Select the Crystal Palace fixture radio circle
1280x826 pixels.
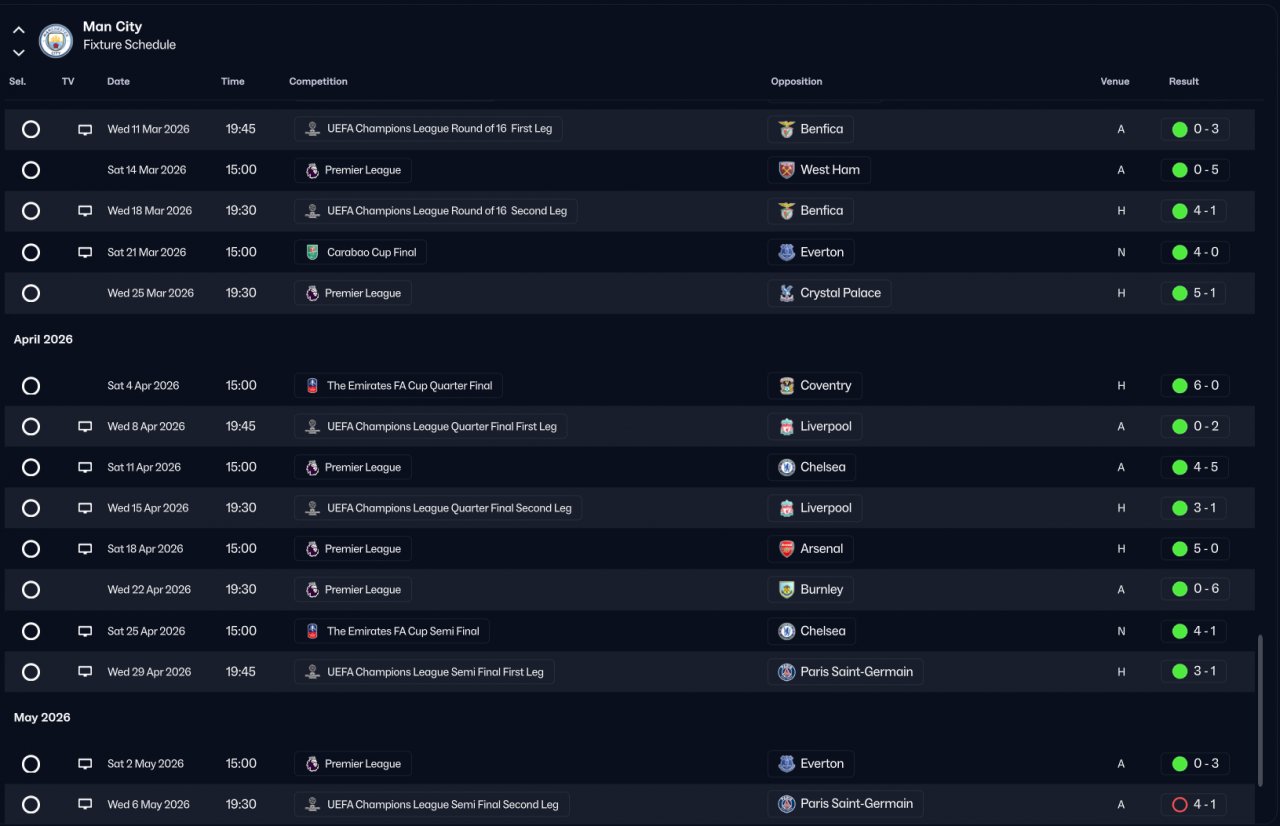pyautogui.click(x=31, y=293)
